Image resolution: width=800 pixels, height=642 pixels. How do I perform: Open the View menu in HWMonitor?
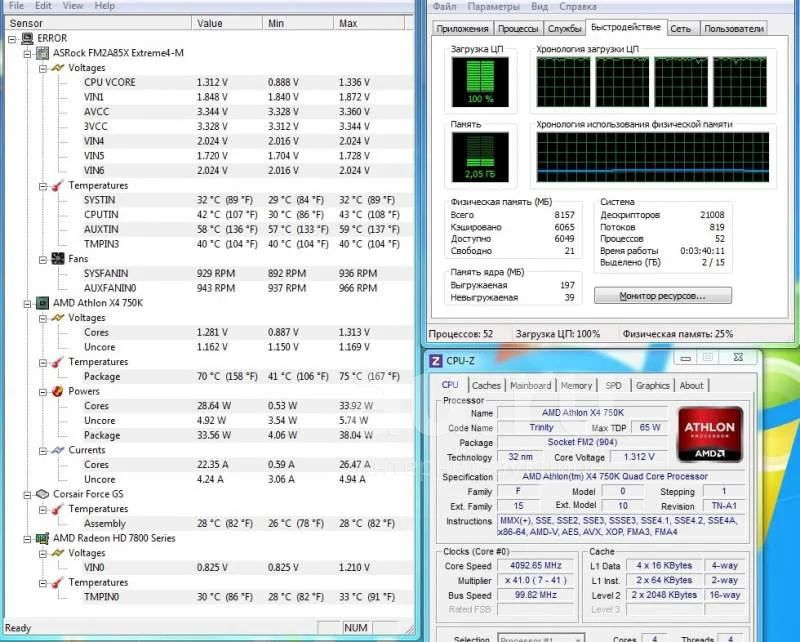[72, 6]
